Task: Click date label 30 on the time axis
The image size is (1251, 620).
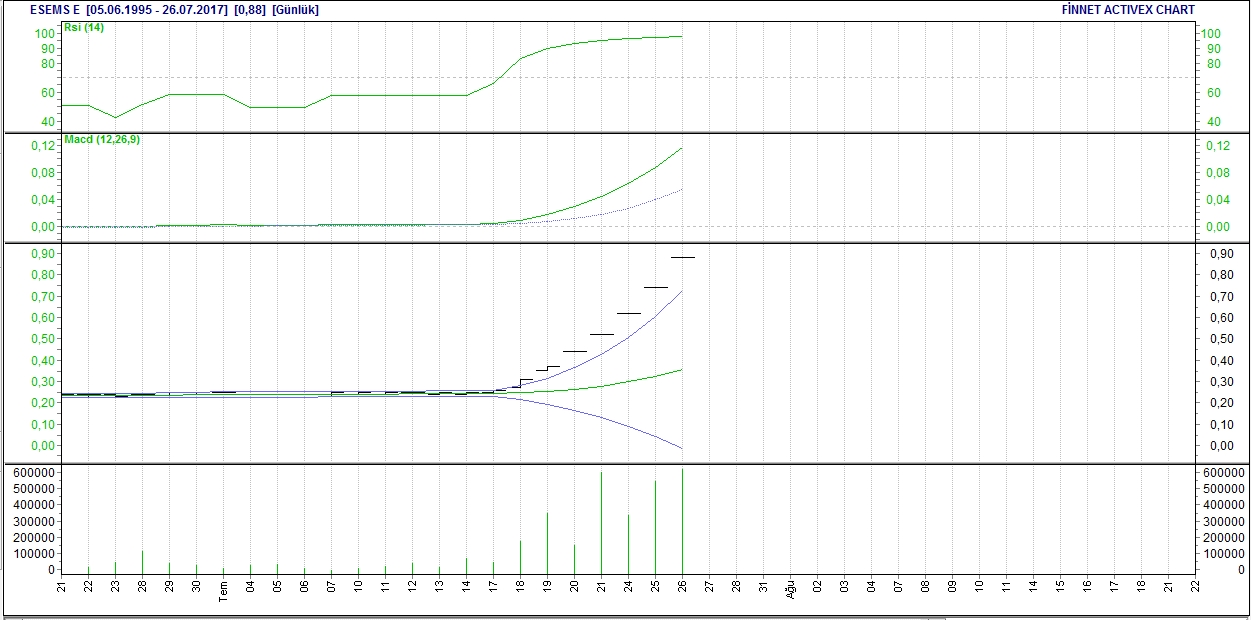Action: (196, 585)
